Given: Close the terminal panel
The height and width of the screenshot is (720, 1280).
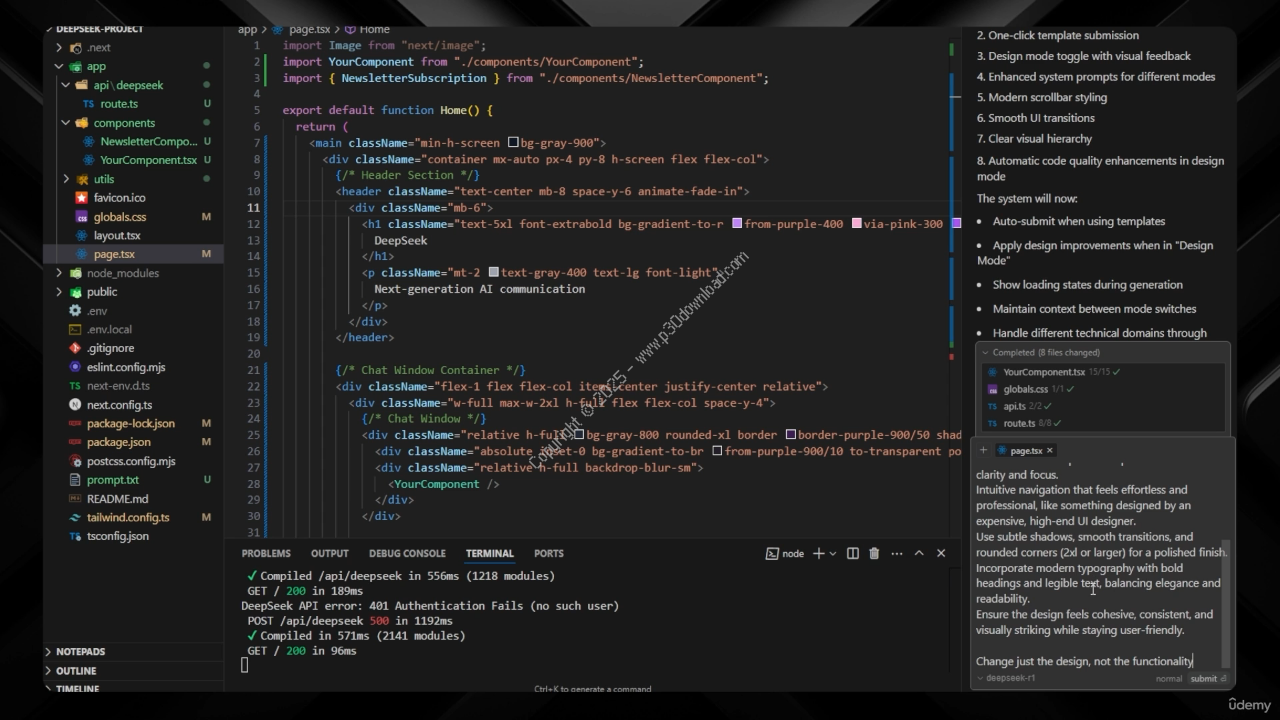Looking at the screenshot, I should (x=941, y=553).
